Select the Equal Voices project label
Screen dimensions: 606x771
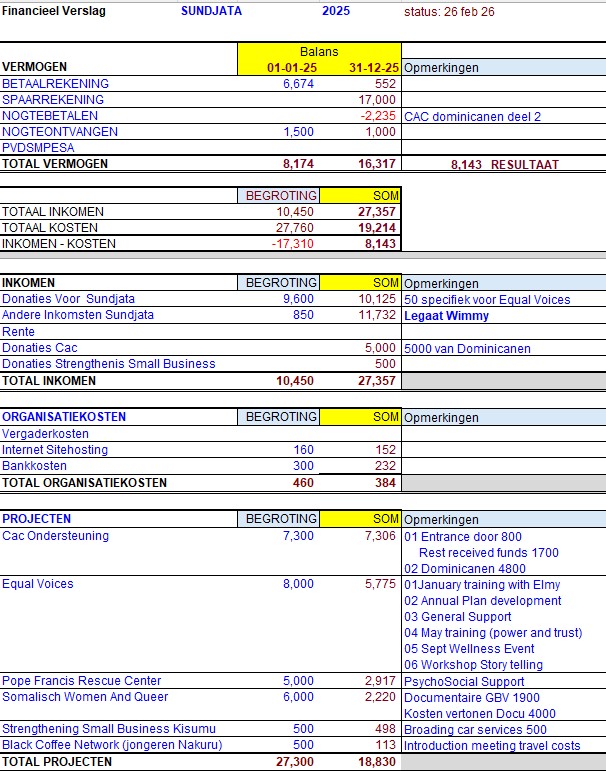38,584
